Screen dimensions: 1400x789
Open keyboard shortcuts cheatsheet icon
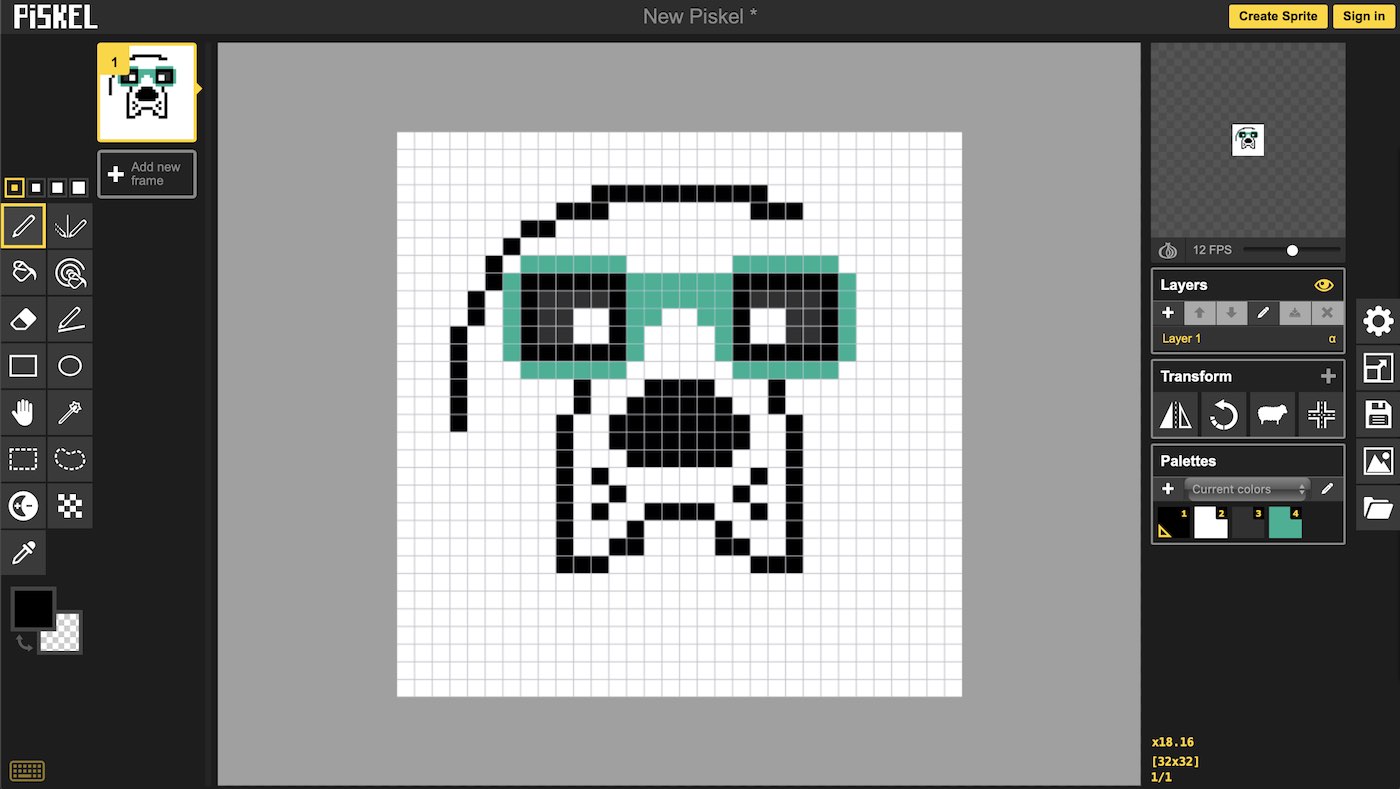point(27,771)
